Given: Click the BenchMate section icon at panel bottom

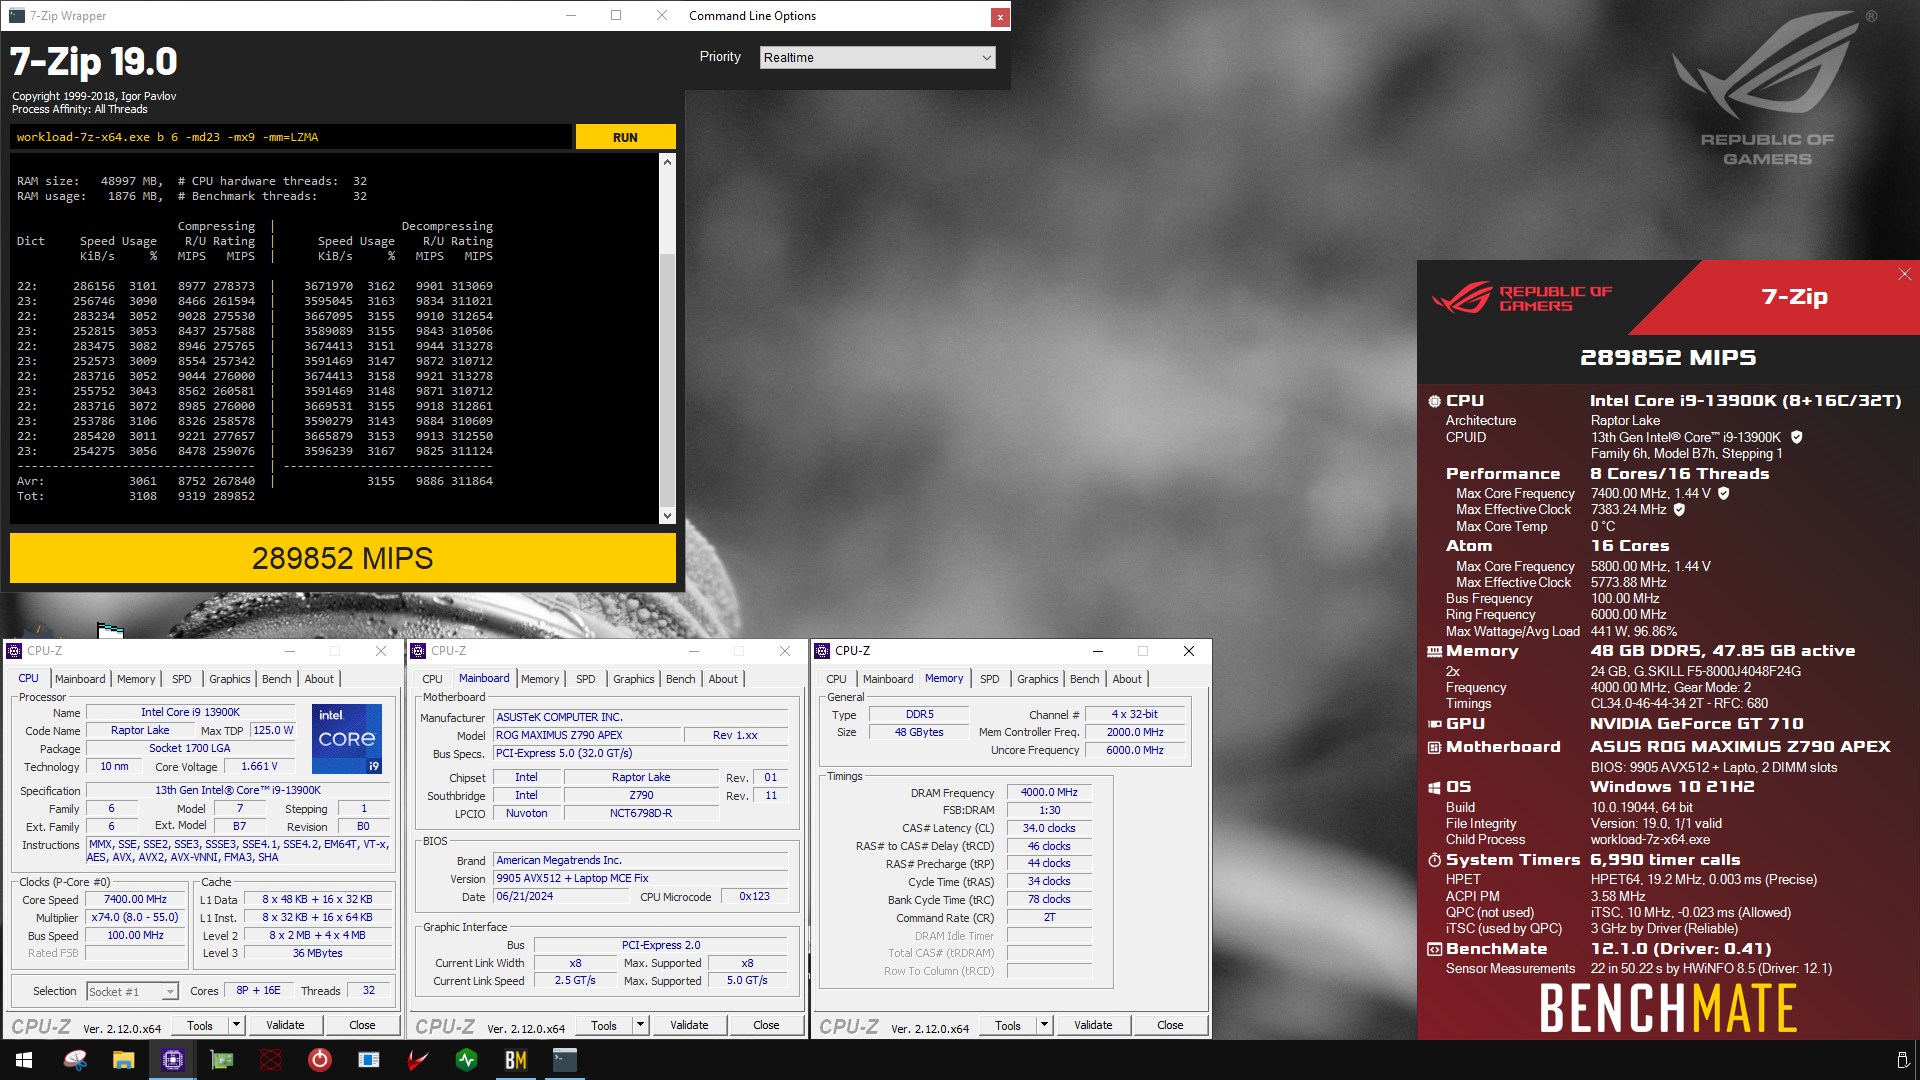Looking at the screenshot, I should (x=1434, y=949).
